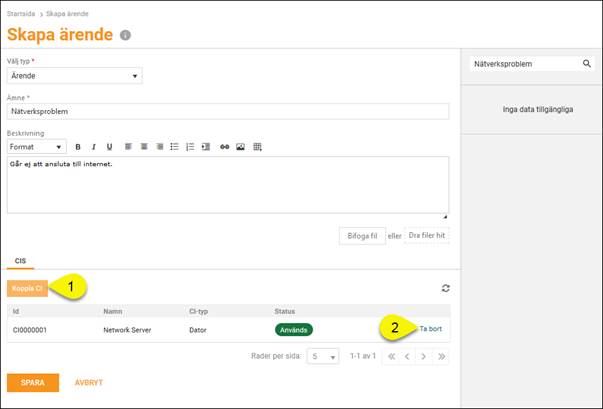Screen dimensions: 603x409
Task: Click the Koppla CI button
Action: point(27,288)
